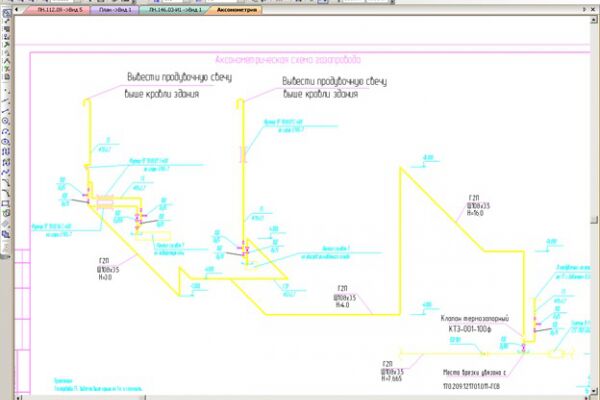Click the vertical scrollbar up arrow
This screenshot has height=400, width=600.
coord(594,19)
